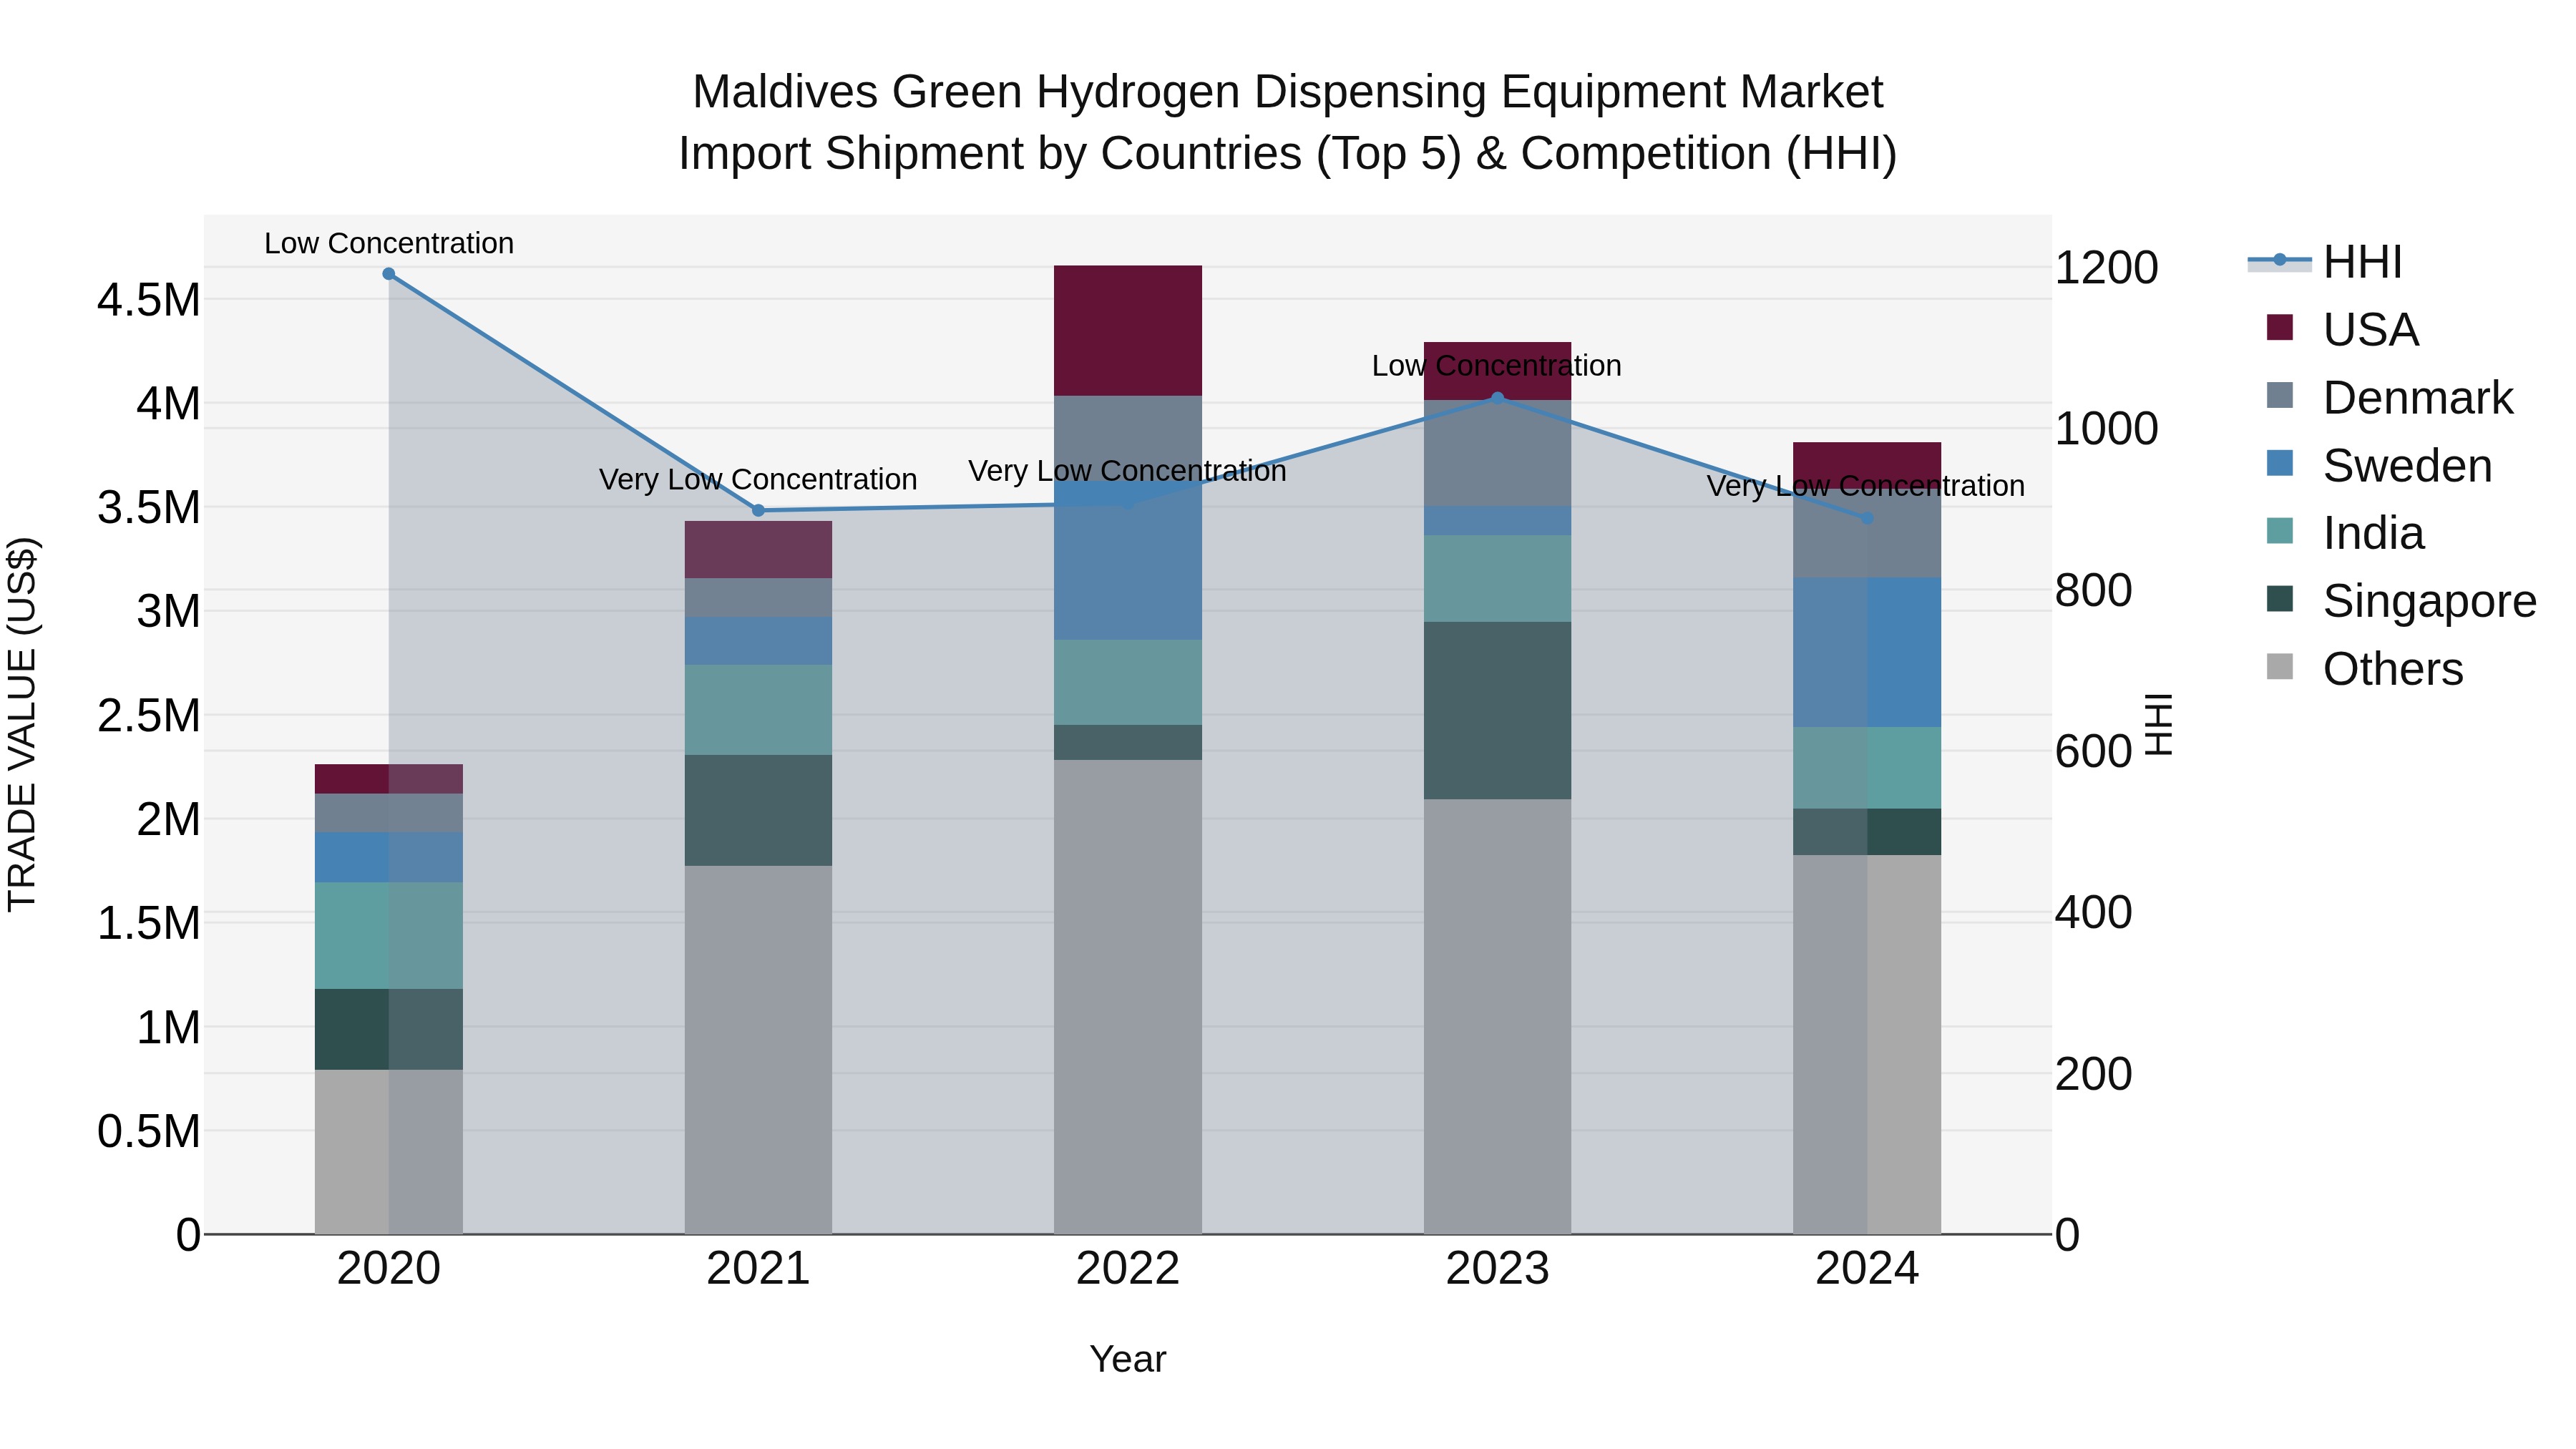Viewport: 2576px width, 1449px height.
Task: Toggle the Singapore legend entry
Action: [2402, 601]
